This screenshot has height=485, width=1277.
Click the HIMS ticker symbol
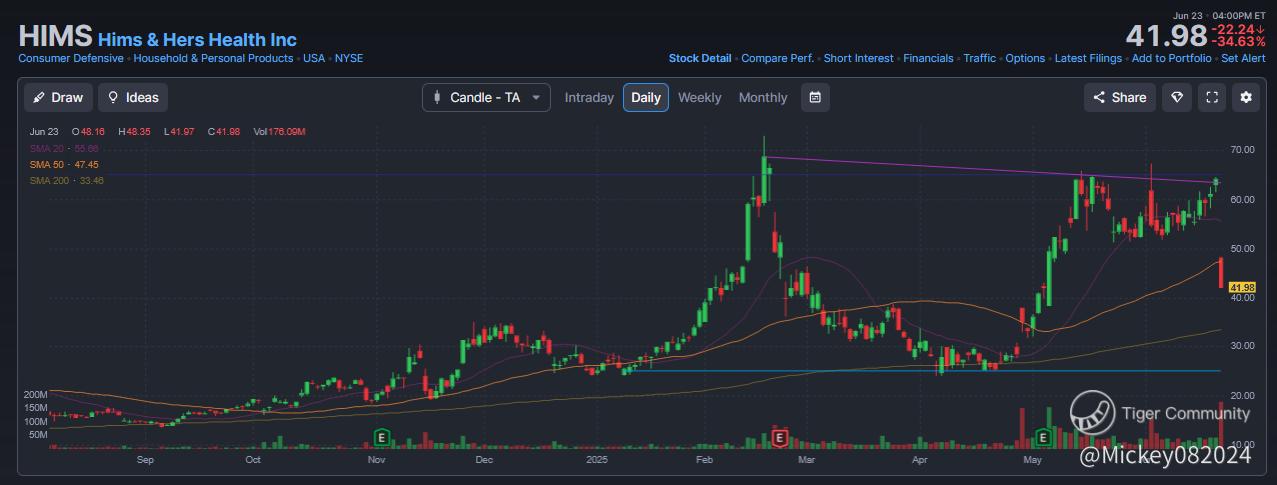coord(55,37)
